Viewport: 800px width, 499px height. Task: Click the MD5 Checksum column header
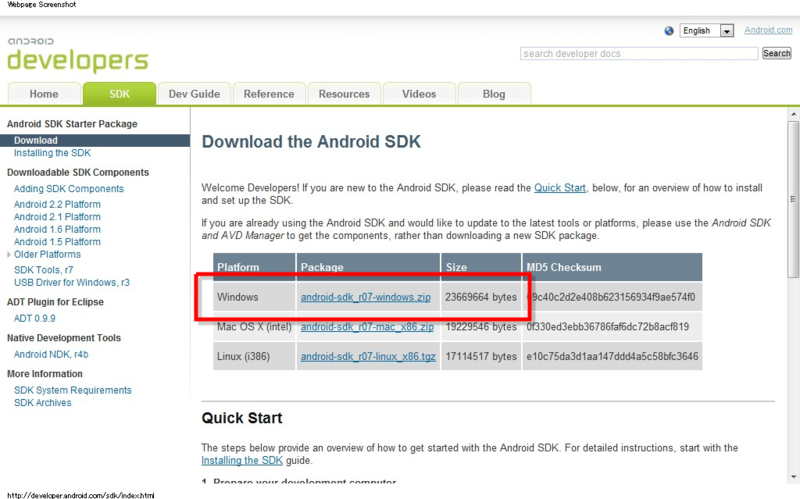(612, 267)
